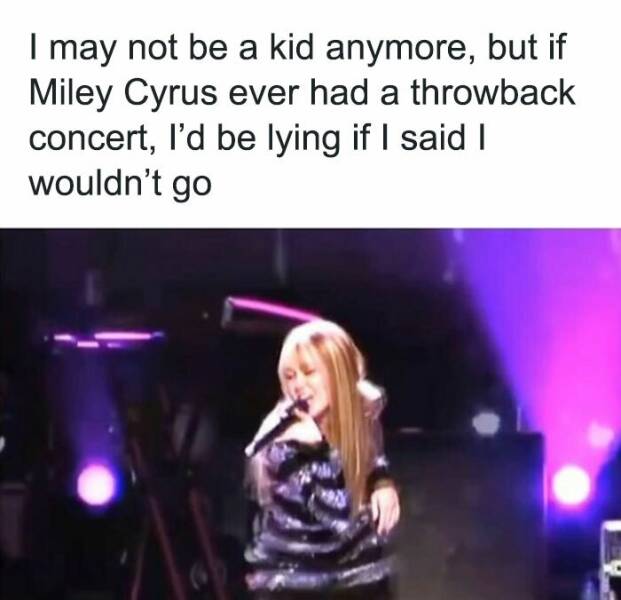Click the purple round stage light at left
The image size is (621, 600).
point(97,484)
